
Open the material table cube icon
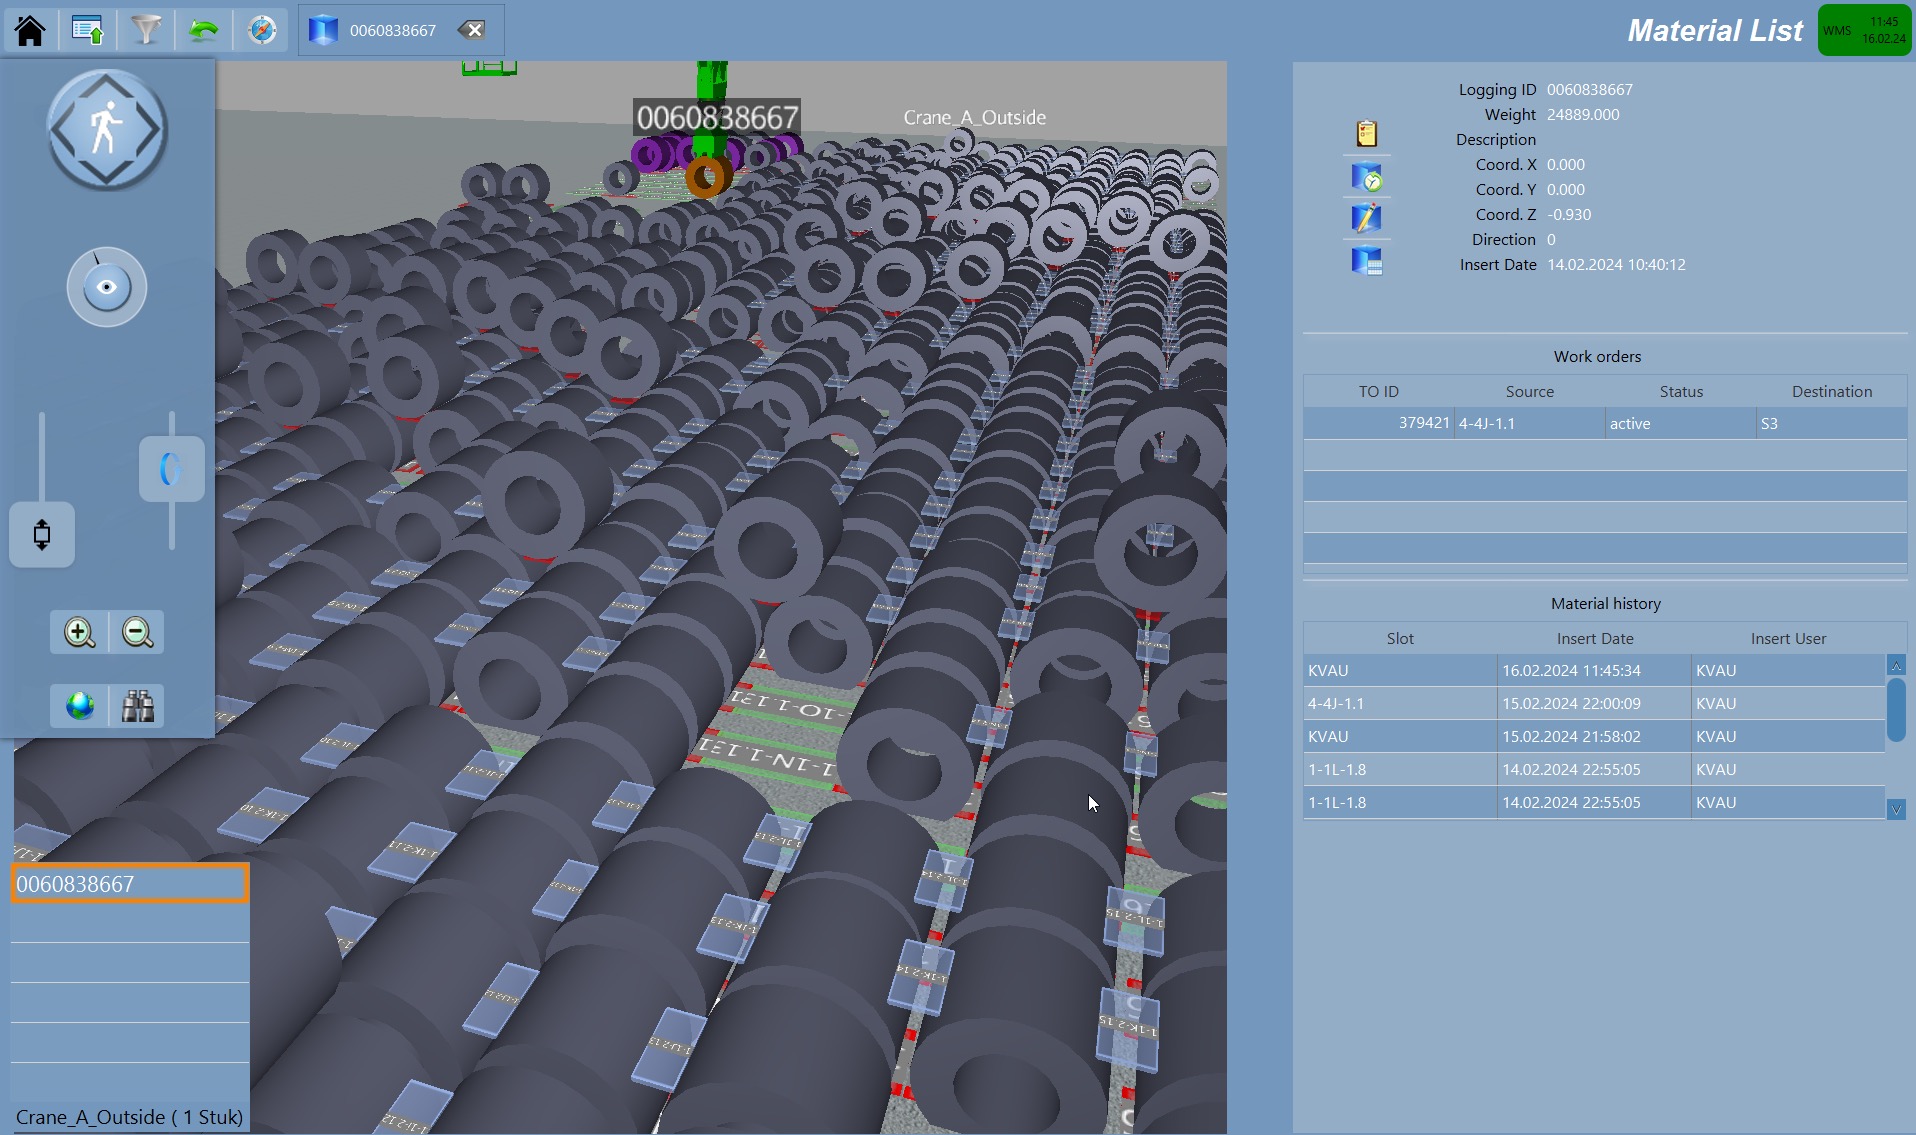1368,259
